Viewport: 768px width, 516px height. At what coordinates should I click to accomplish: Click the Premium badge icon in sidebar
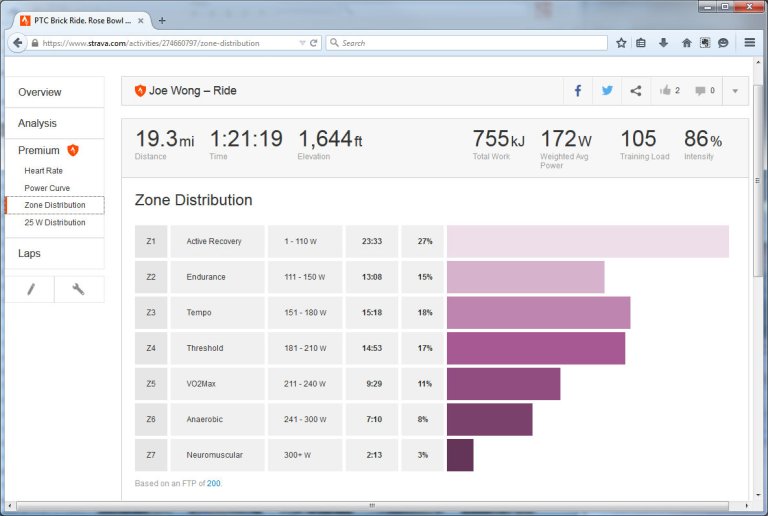73,150
